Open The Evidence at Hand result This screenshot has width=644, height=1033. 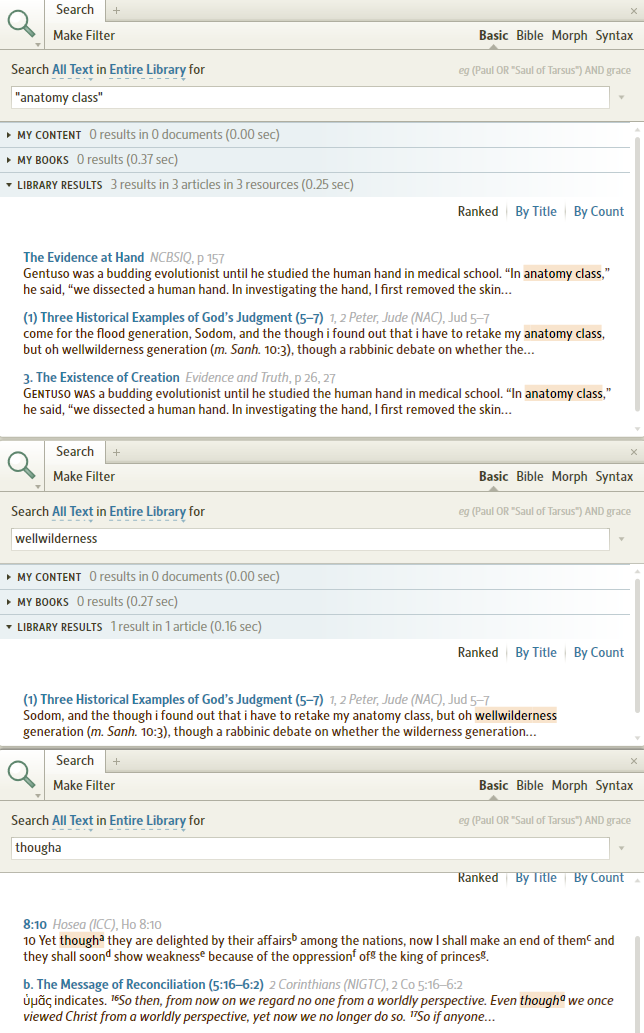pyautogui.click(x=84, y=258)
